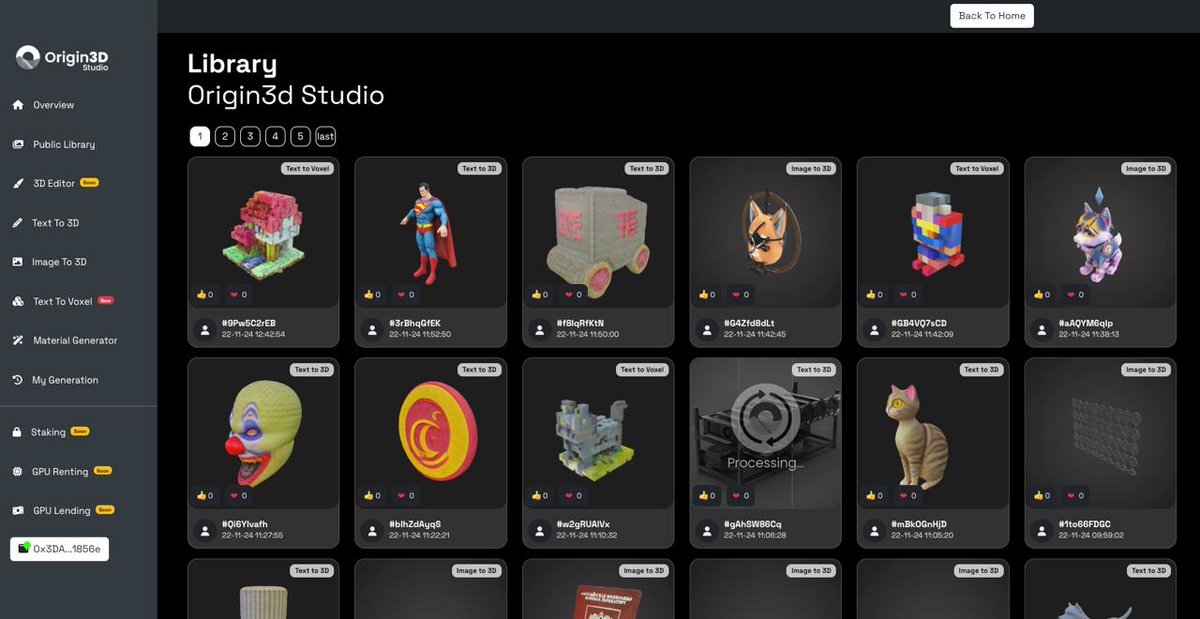Heart the truck model #f8IqRfKtN

click(x=573, y=295)
